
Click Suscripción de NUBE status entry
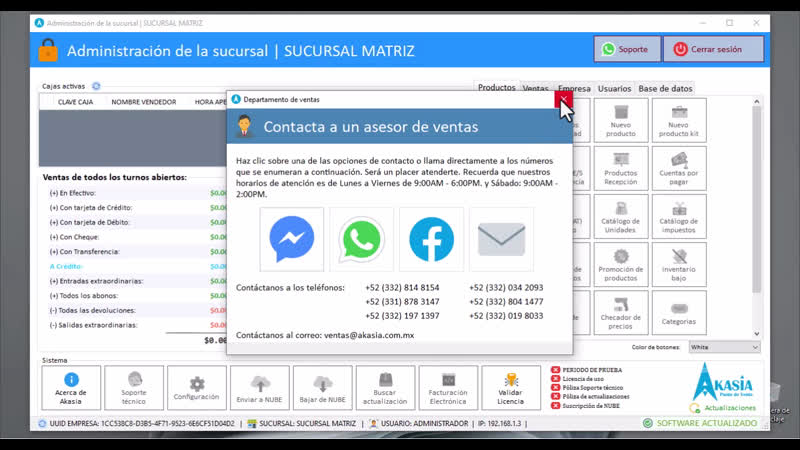(x=586, y=406)
